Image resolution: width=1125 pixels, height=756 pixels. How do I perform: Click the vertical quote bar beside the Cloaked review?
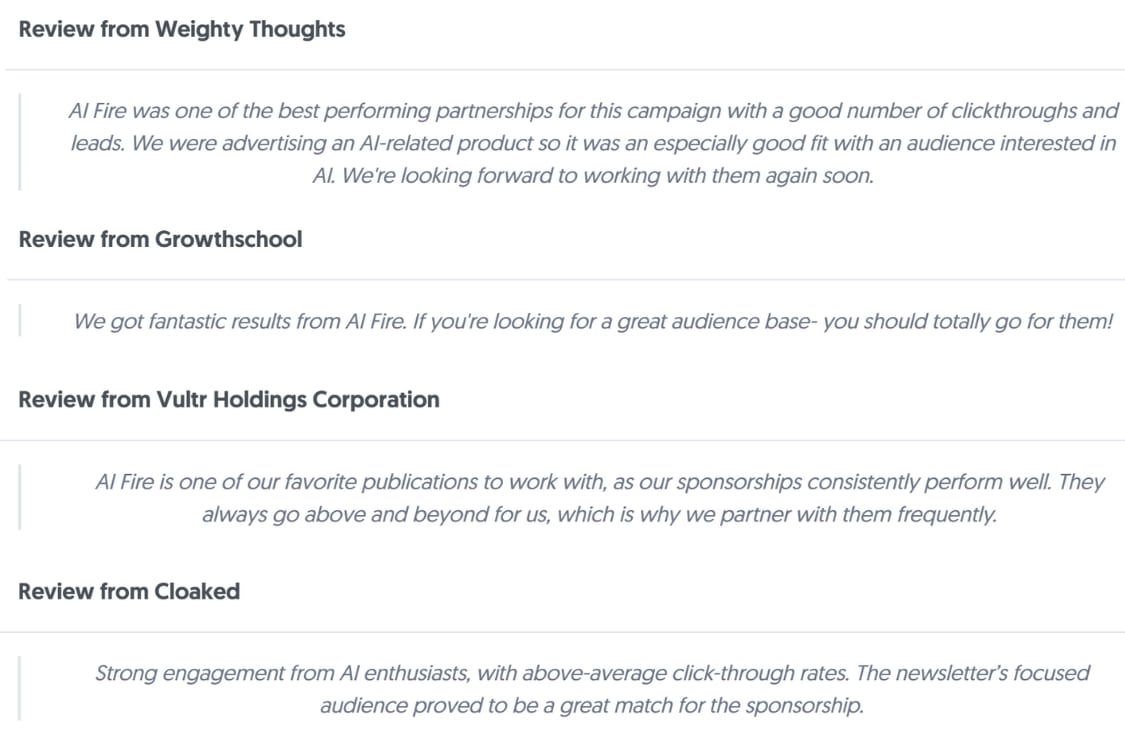19,689
